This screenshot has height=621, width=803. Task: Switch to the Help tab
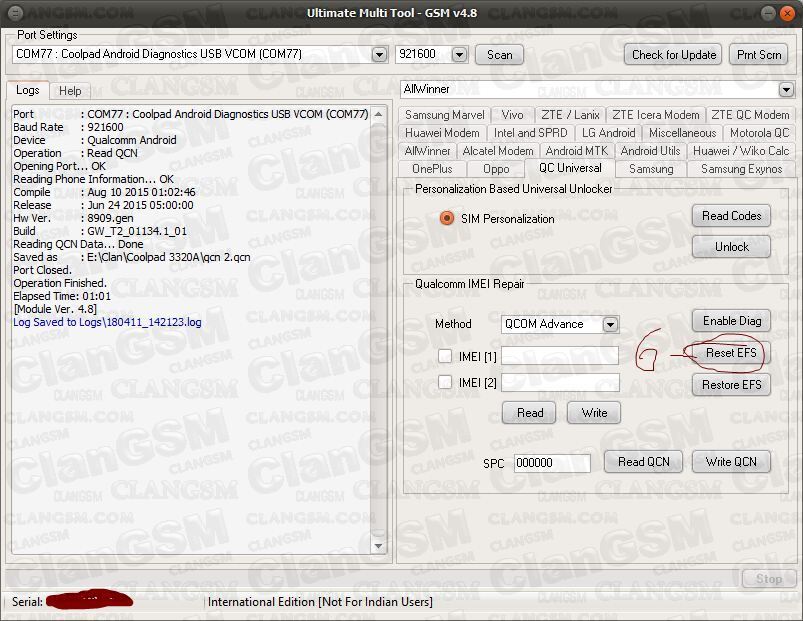(70, 91)
